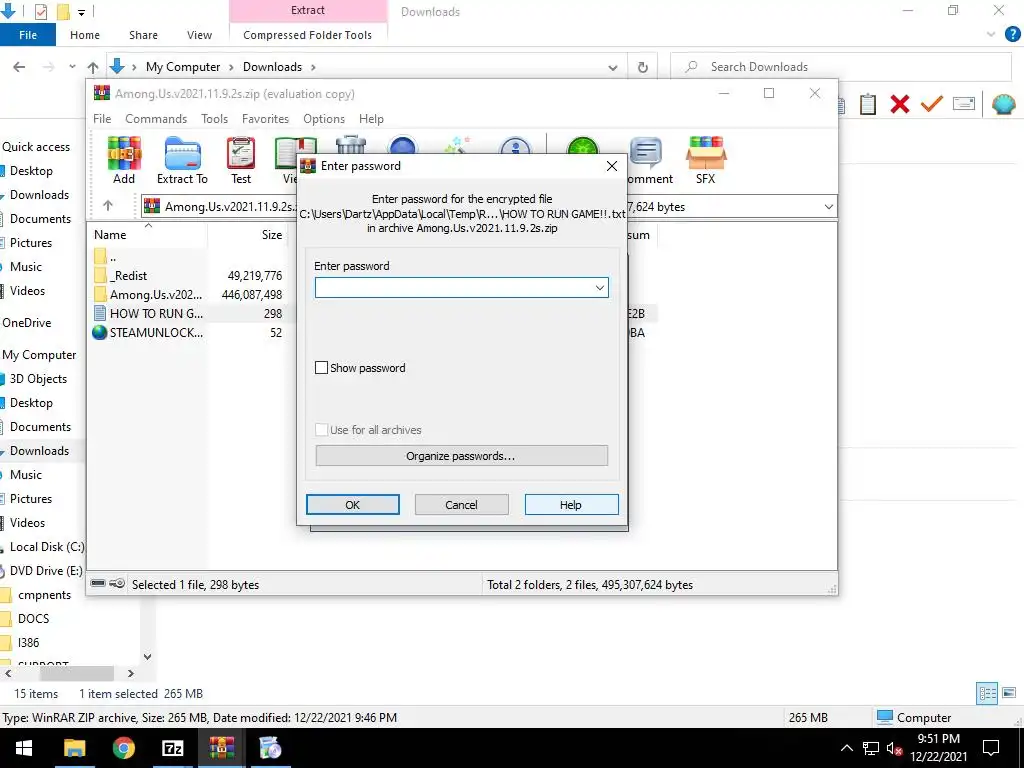Switch Explorer to large icons view
The image size is (1024, 768).
click(1009, 693)
